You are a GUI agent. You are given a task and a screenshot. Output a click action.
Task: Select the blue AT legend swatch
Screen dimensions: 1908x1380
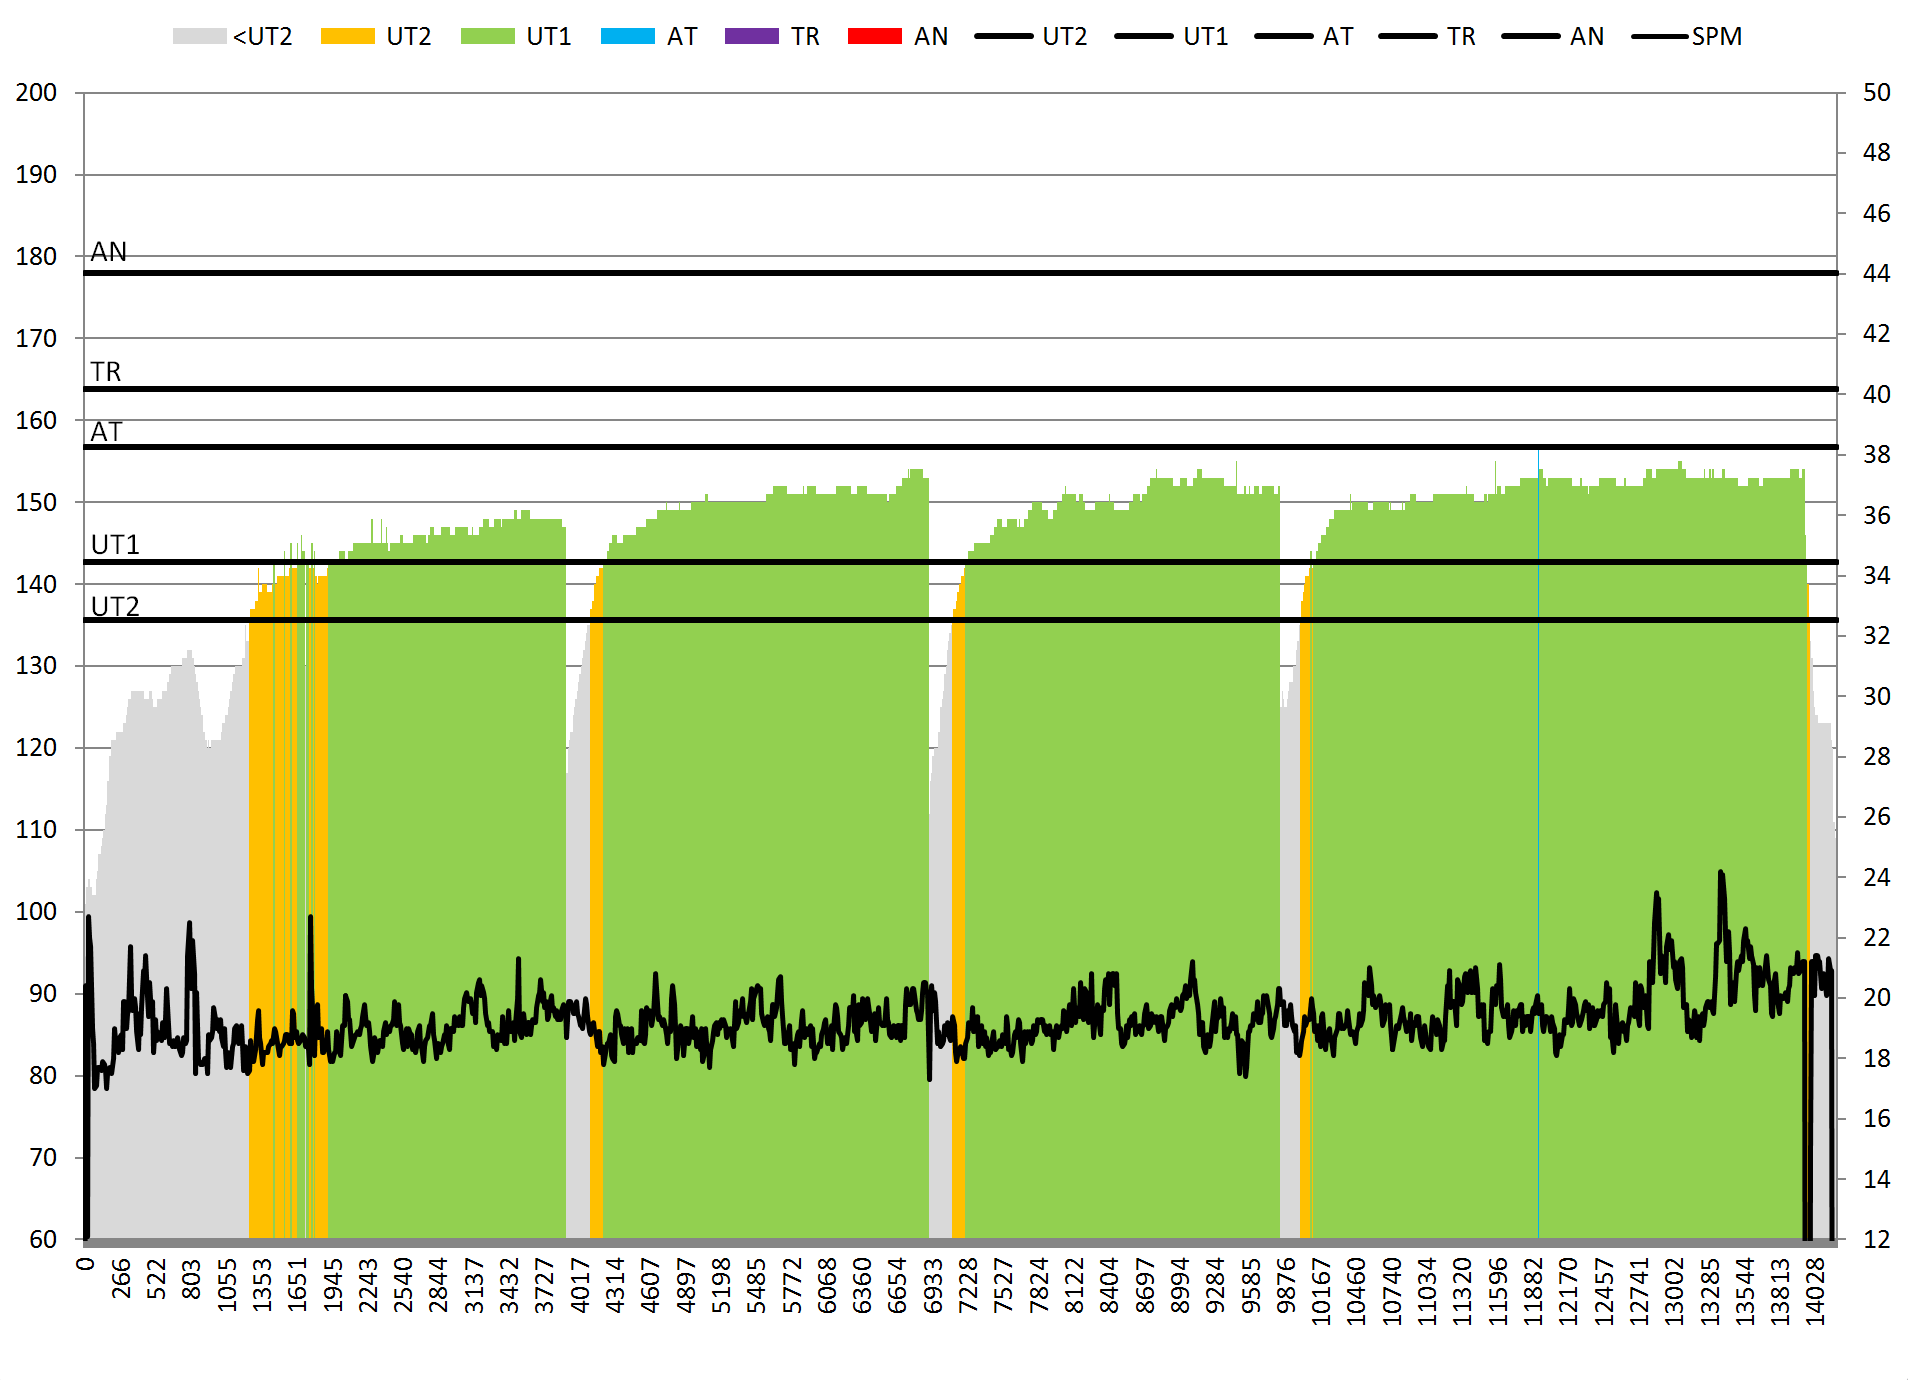click(x=627, y=37)
